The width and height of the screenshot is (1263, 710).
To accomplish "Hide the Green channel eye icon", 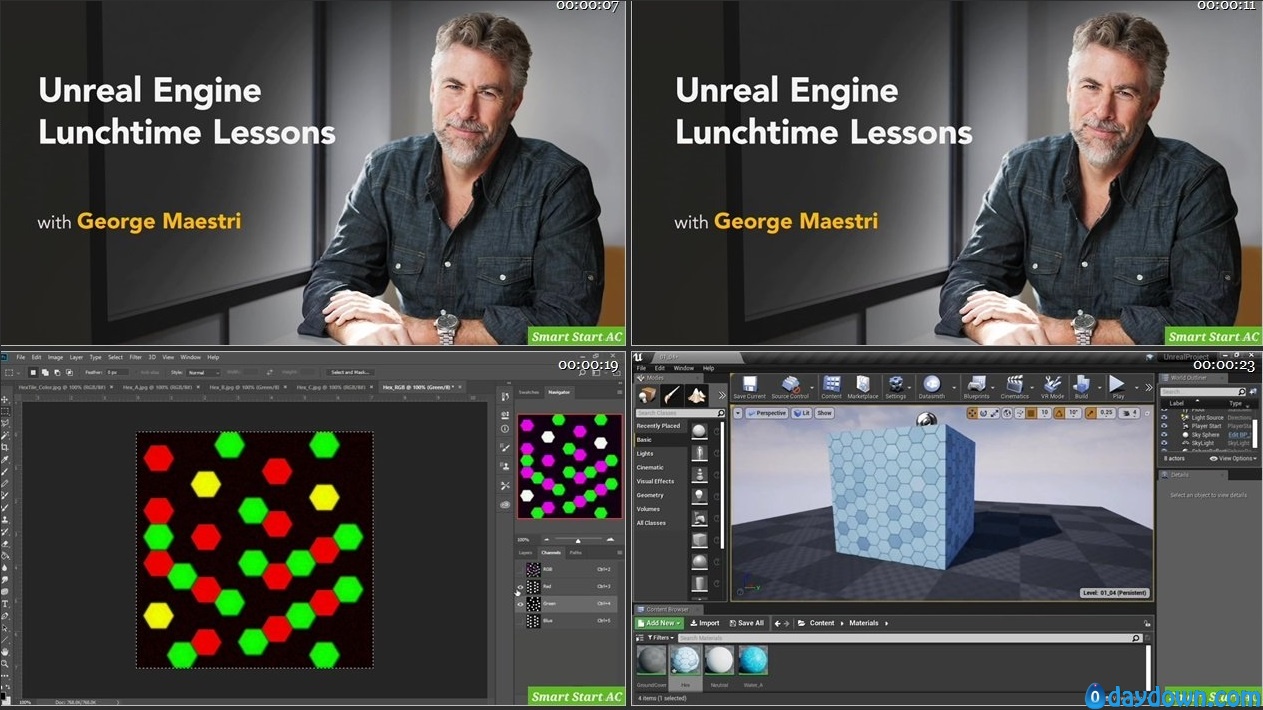I will coord(520,604).
